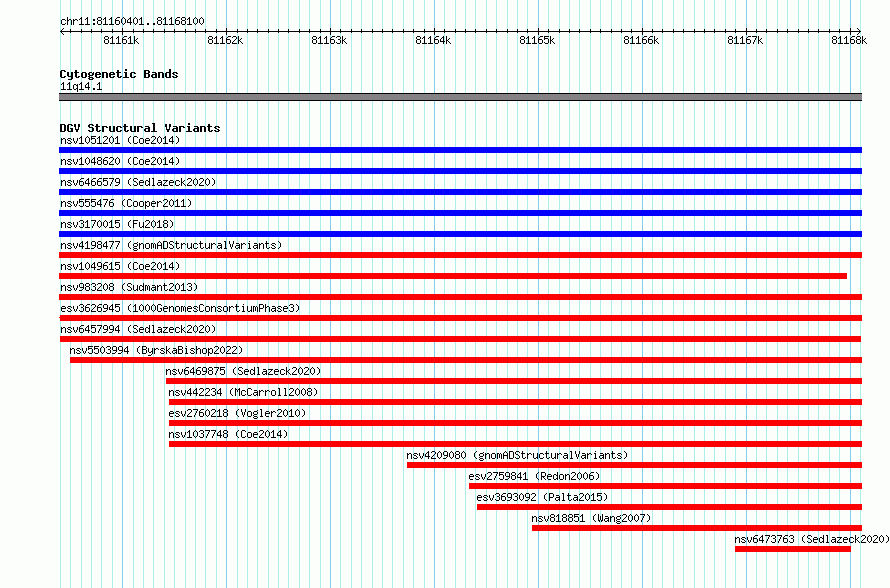
Task: Select the blue bar under nsv555476
Action: pos(460,213)
